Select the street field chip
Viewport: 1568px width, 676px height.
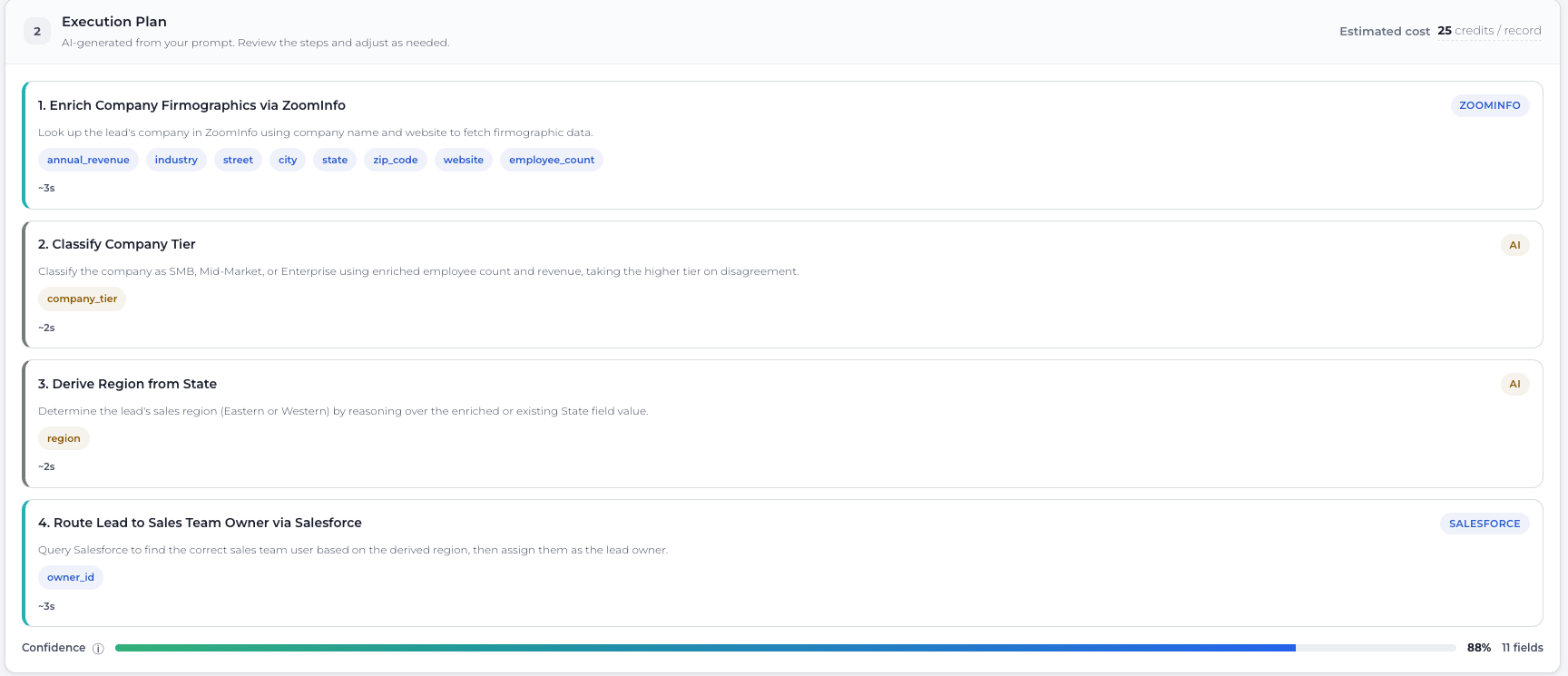tap(238, 160)
